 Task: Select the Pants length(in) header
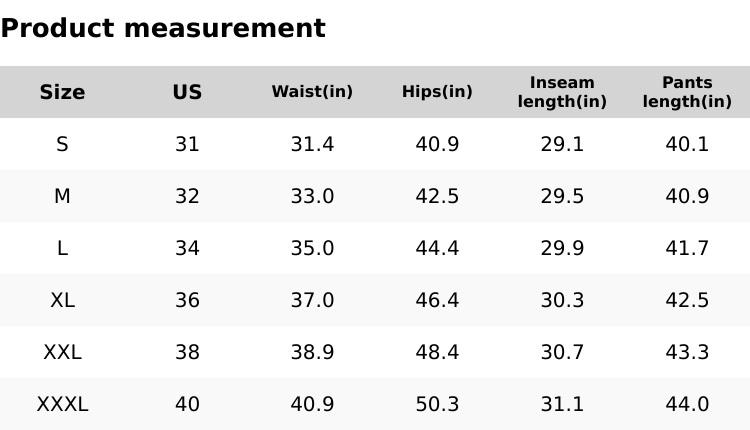(687, 92)
